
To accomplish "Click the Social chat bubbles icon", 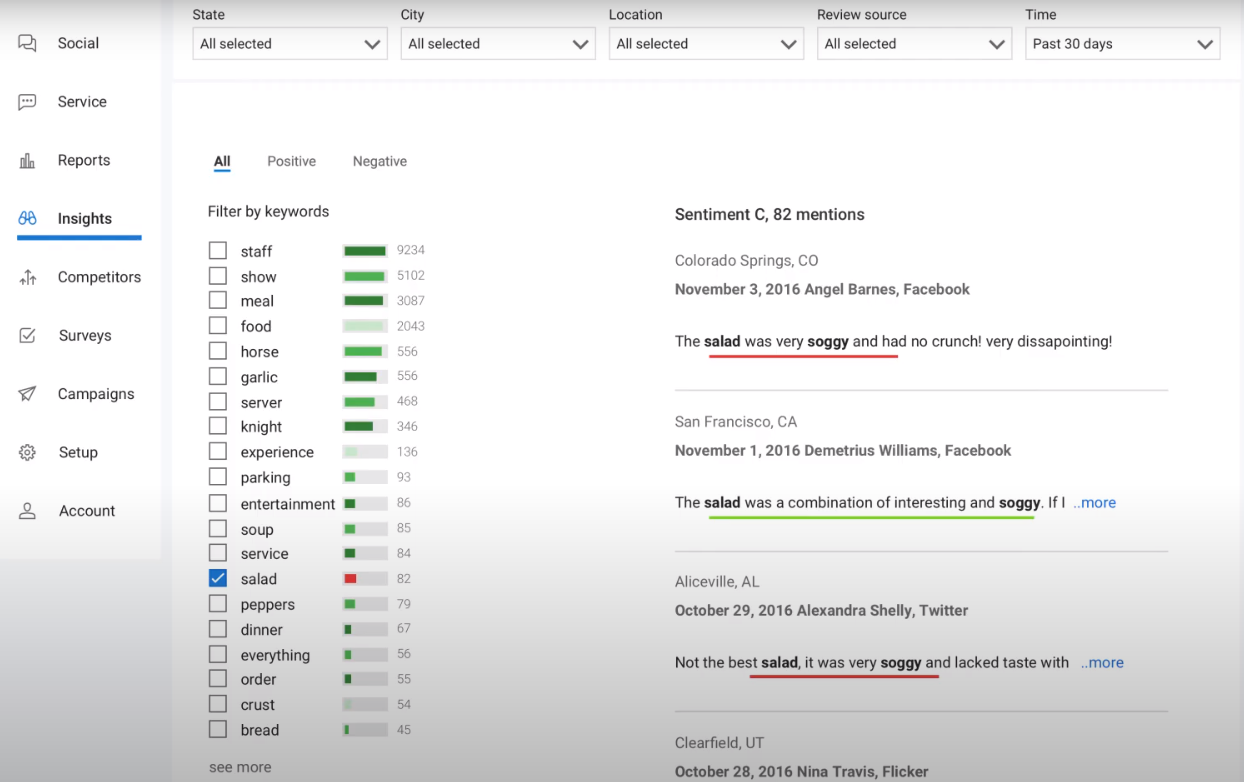I will 27,43.
